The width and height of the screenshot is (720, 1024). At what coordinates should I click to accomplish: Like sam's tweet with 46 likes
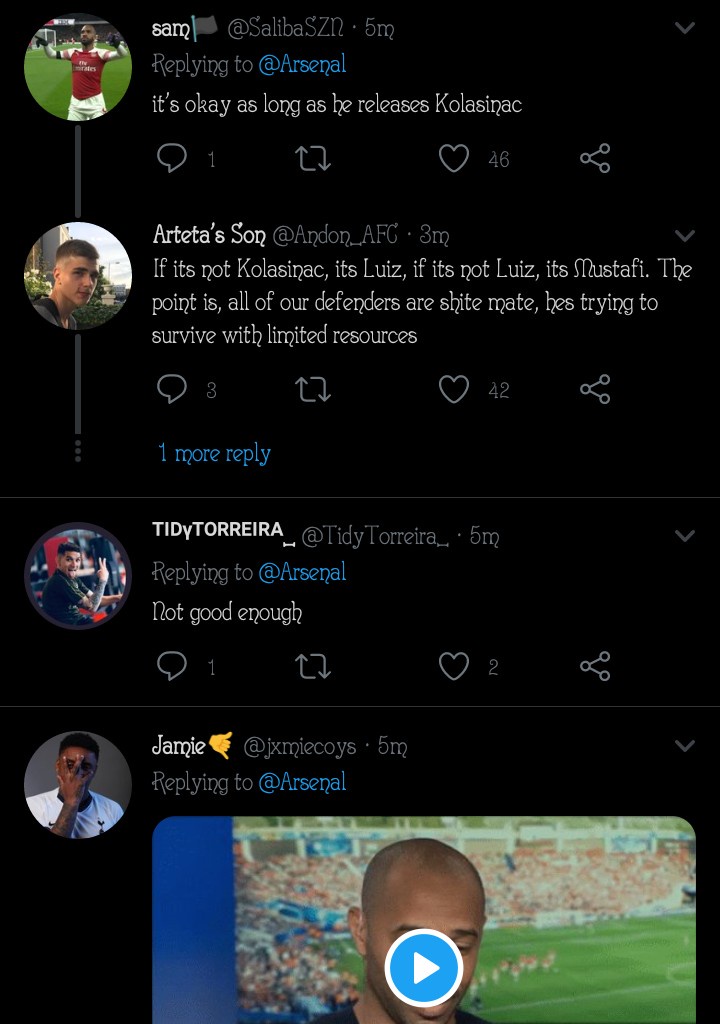coord(453,158)
